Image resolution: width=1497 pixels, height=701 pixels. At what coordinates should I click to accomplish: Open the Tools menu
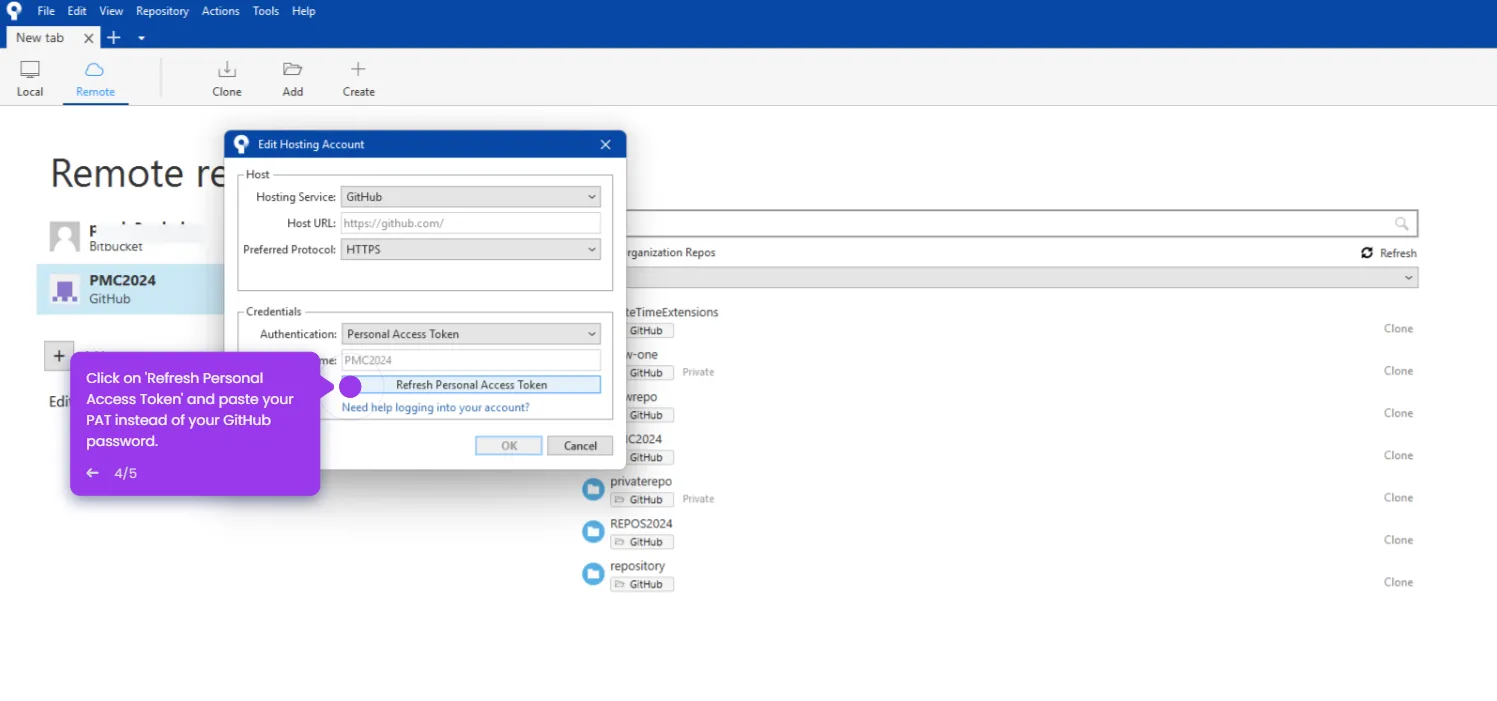[266, 11]
